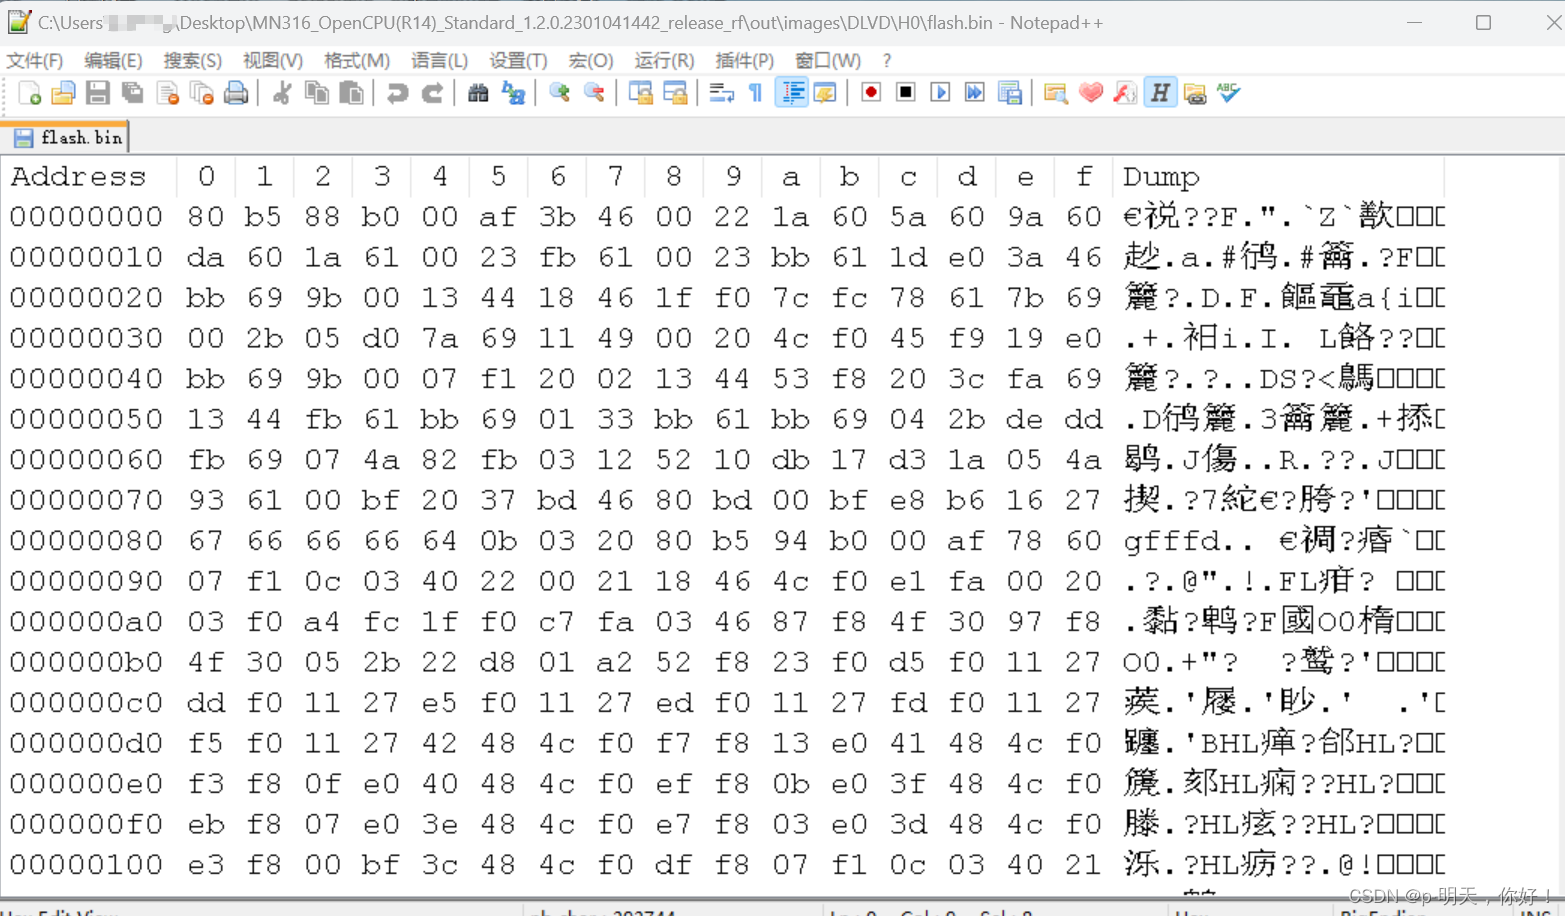Zoom in on the document
The height and width of the screenshot is (916, 1565).
click(x=558, y=92)
